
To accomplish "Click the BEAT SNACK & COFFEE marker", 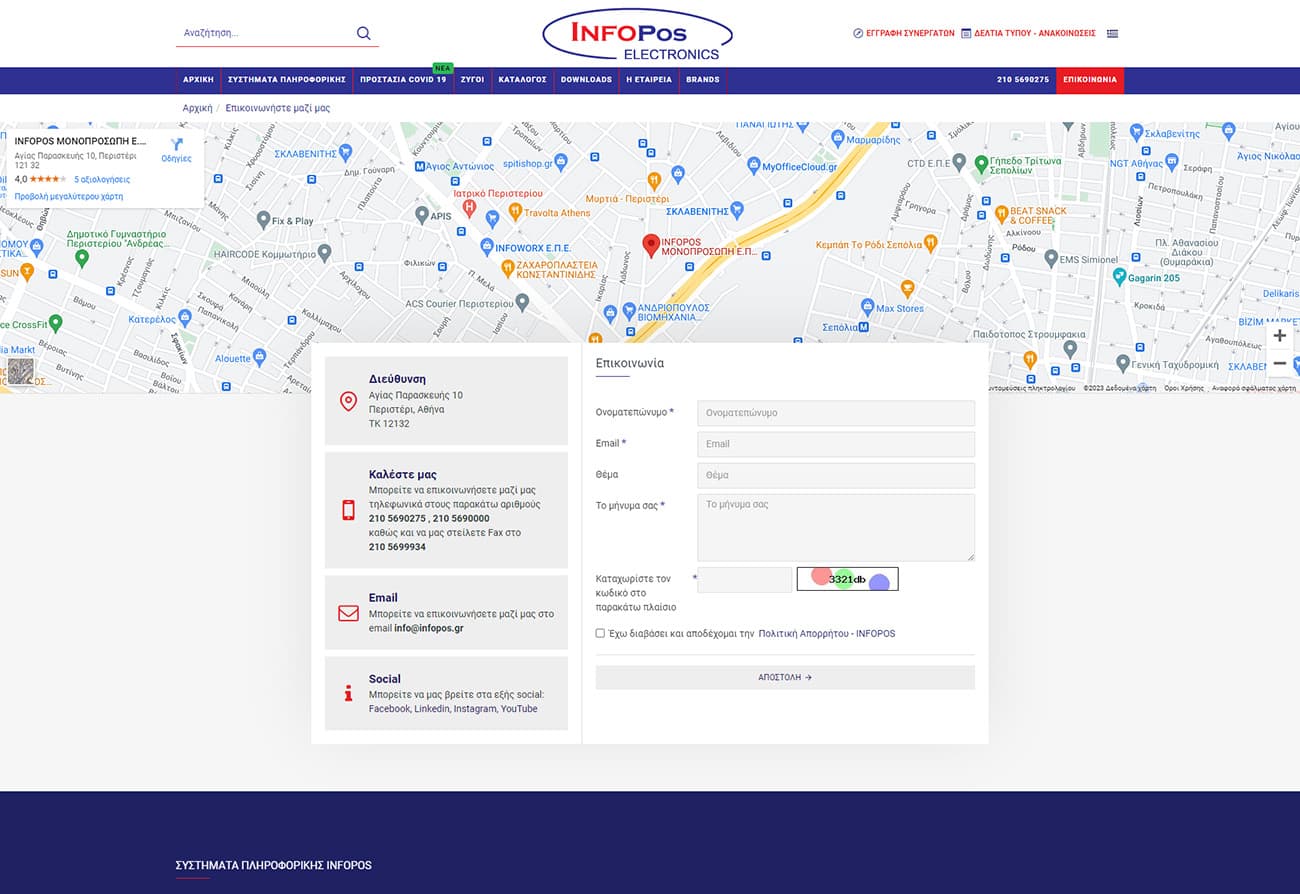I will coord(1001,213).
